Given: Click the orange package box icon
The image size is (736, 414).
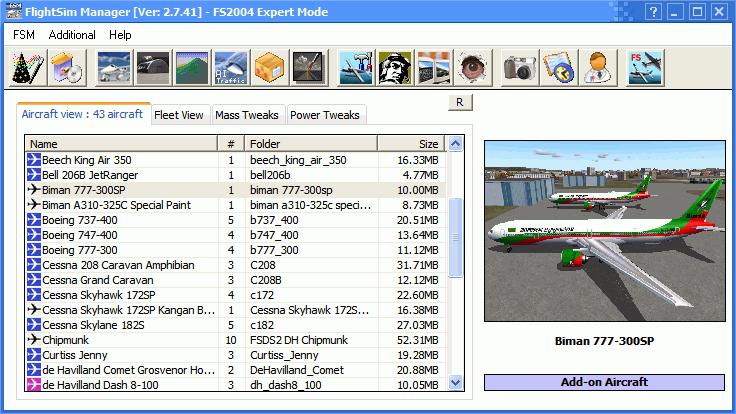Looking at the screenshot, I should (270, 68).
